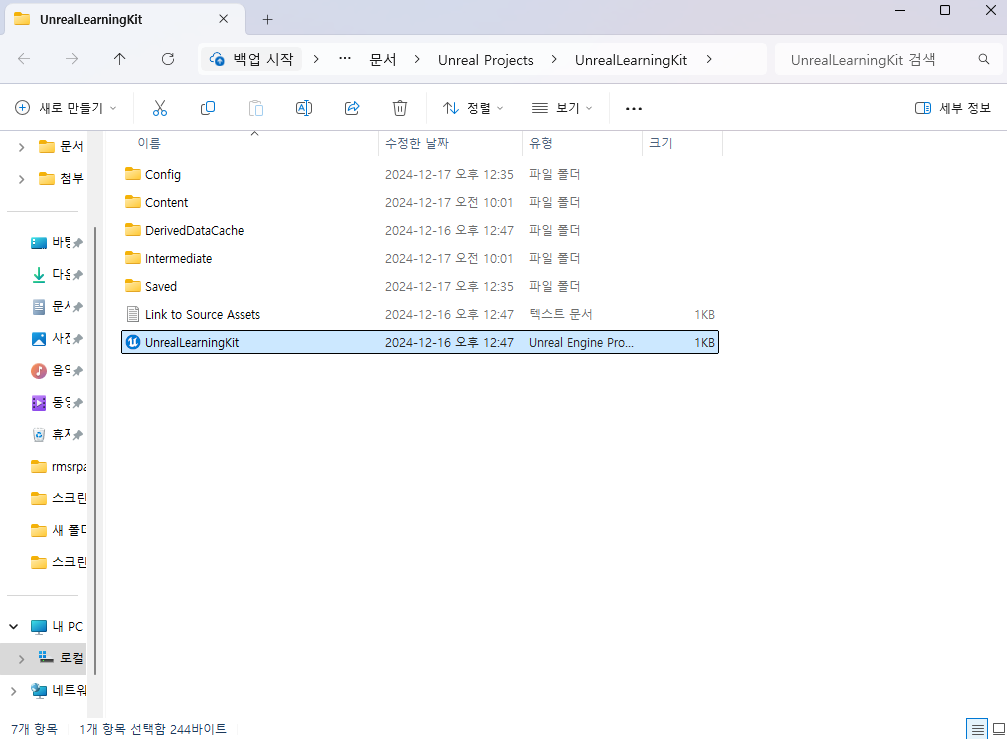This screenshot has height=739, width=1007.
Task: Select the DerivedDataCache folder icon
Action: (x=133, y=230)
